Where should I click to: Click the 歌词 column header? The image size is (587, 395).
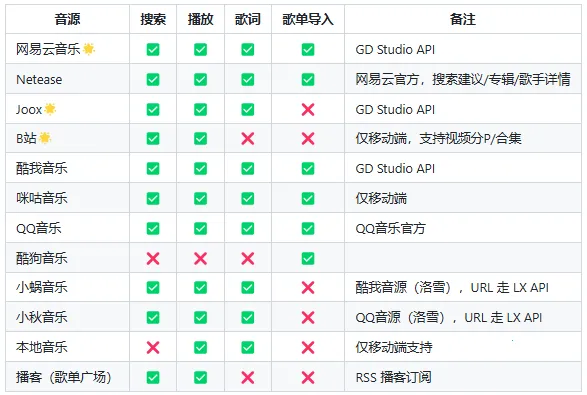pyautogui.click(x=247, y=19)
